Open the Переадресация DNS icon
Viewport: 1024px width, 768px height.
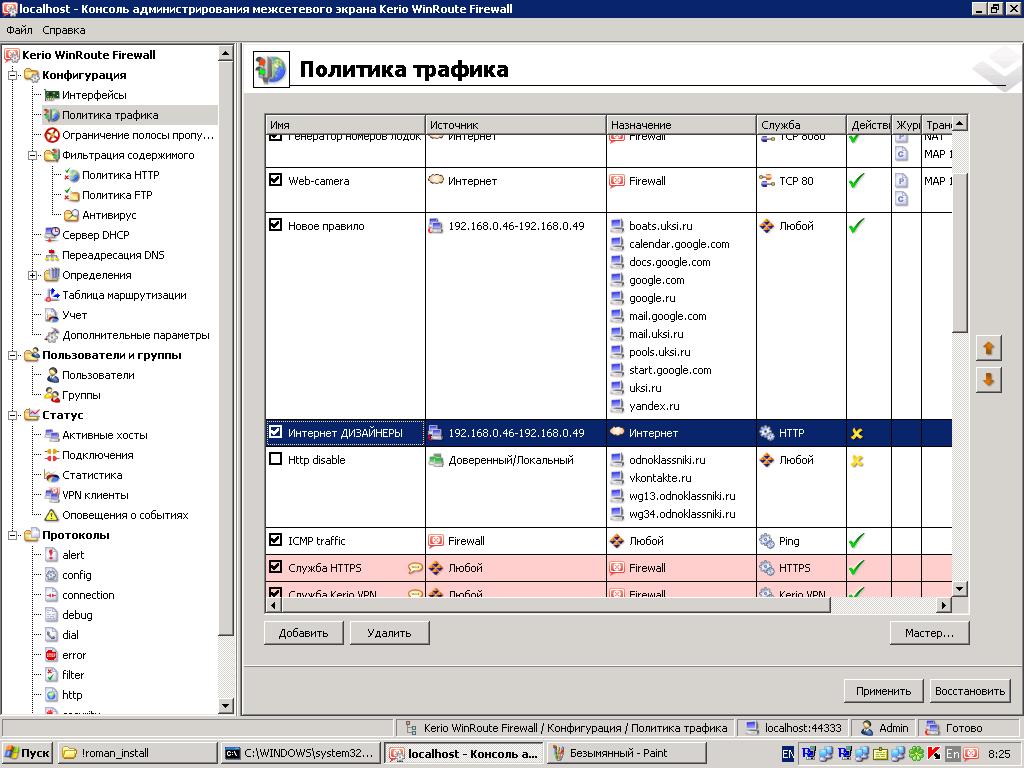[x=52, y=255]
